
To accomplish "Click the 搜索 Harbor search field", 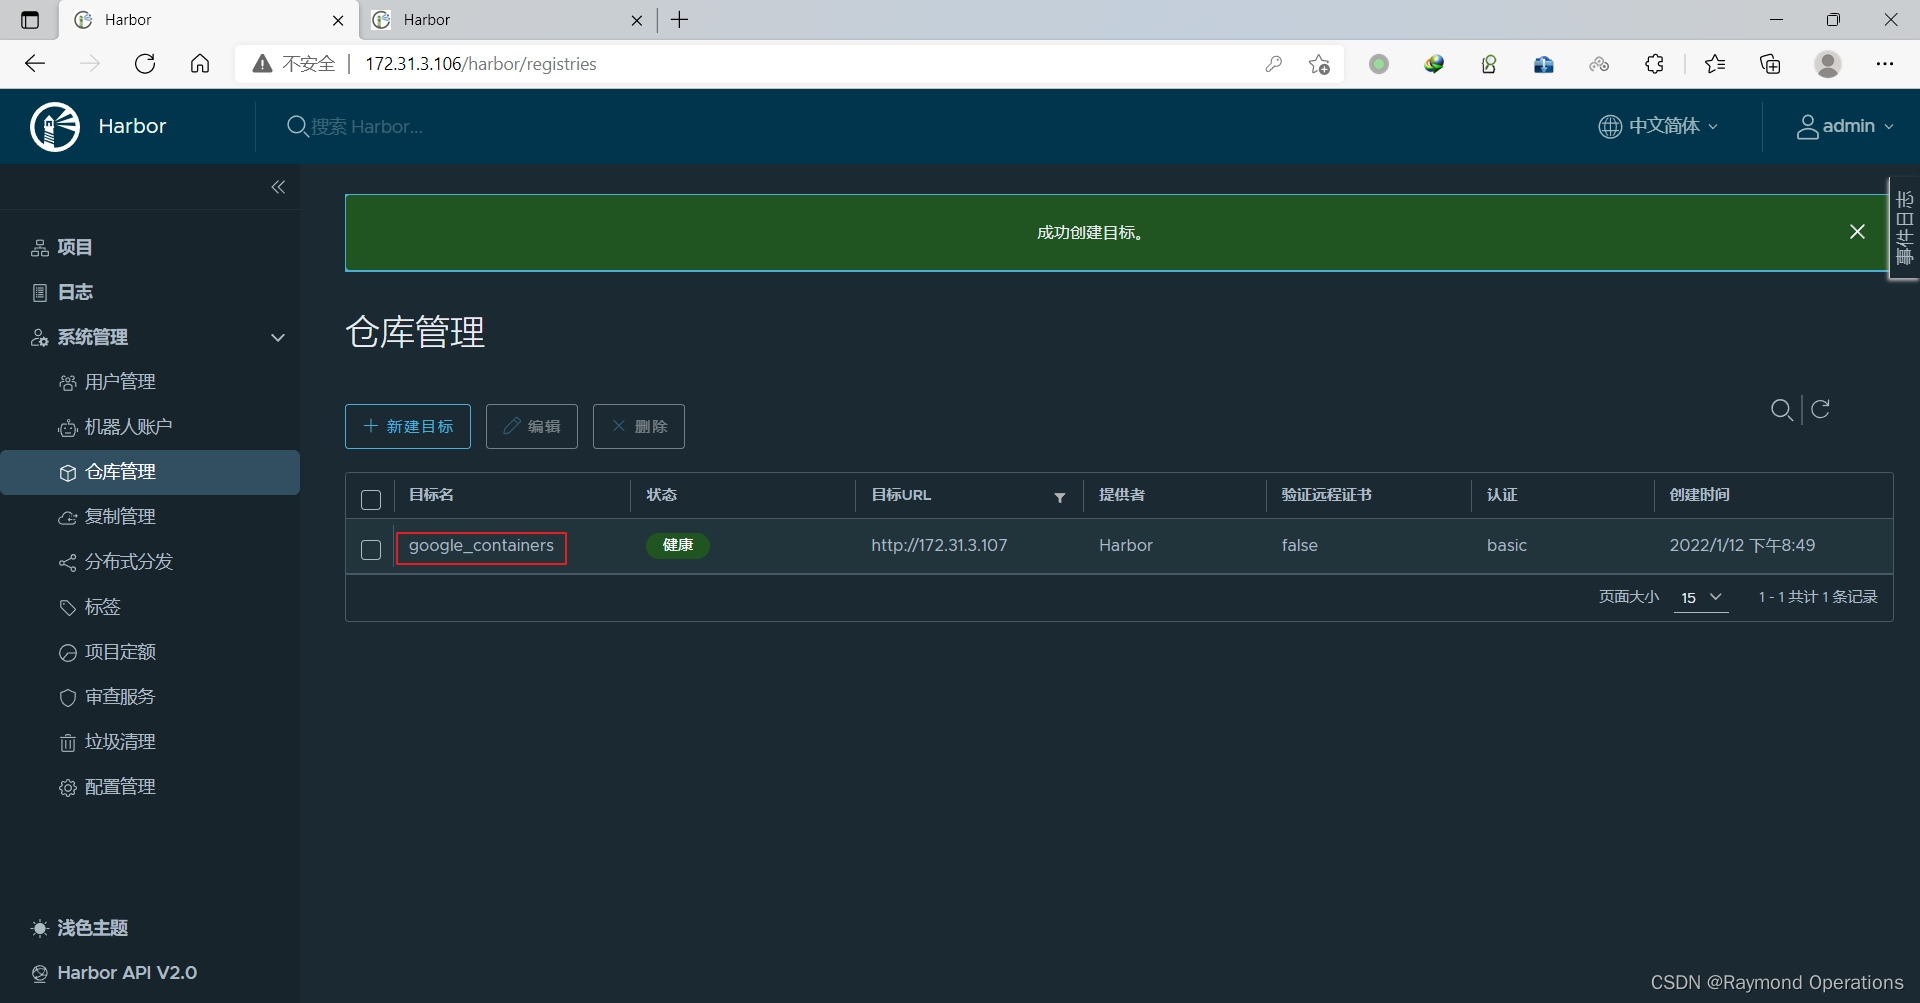I will tap(367, 127).
